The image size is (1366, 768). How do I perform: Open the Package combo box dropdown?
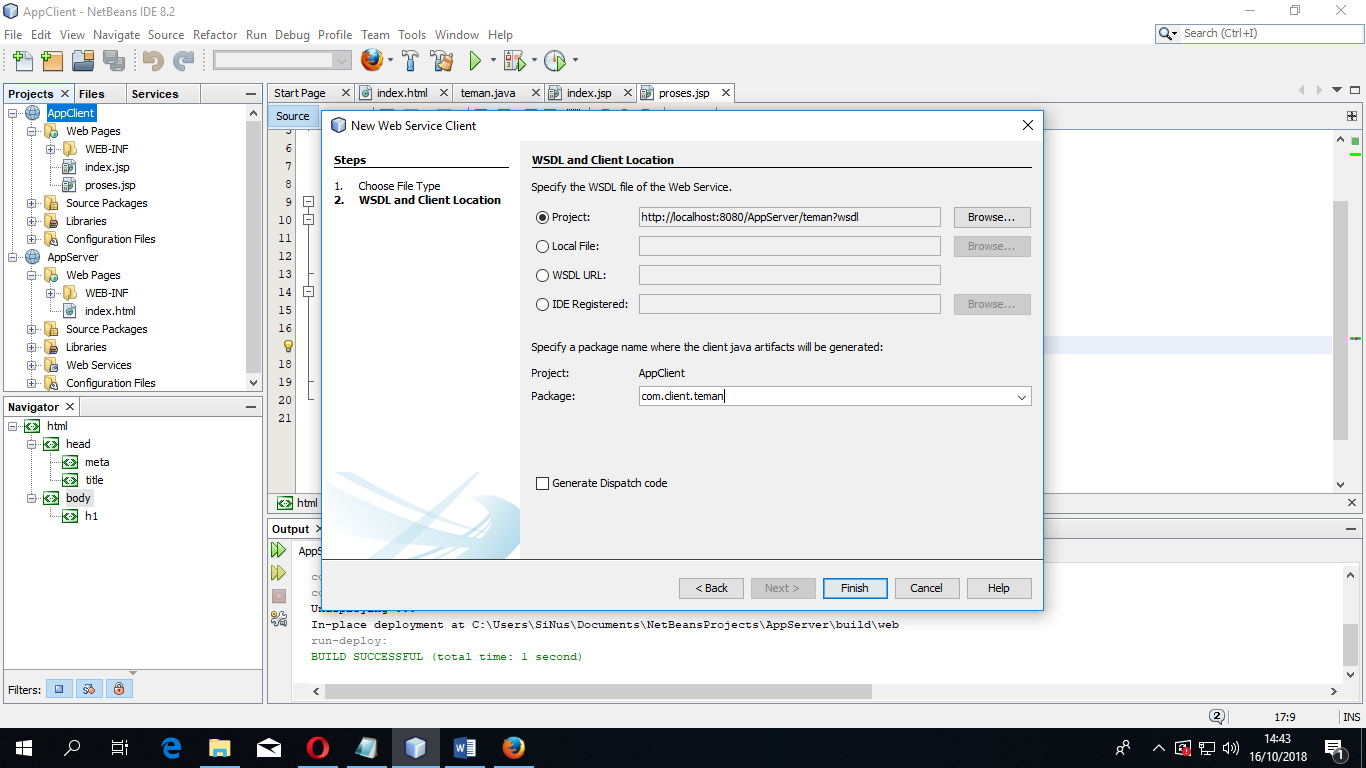[x=1022, y=396]
